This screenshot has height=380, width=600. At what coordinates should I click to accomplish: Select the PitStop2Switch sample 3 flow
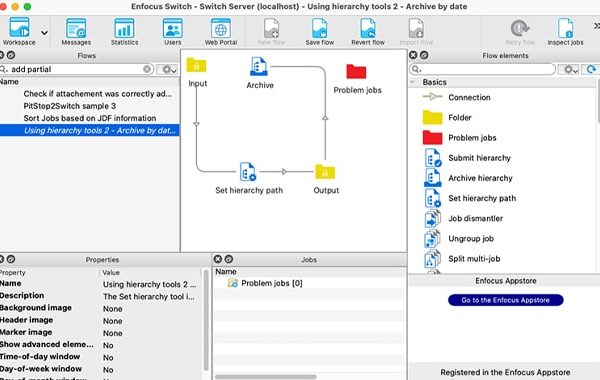[x=70, y=106]
